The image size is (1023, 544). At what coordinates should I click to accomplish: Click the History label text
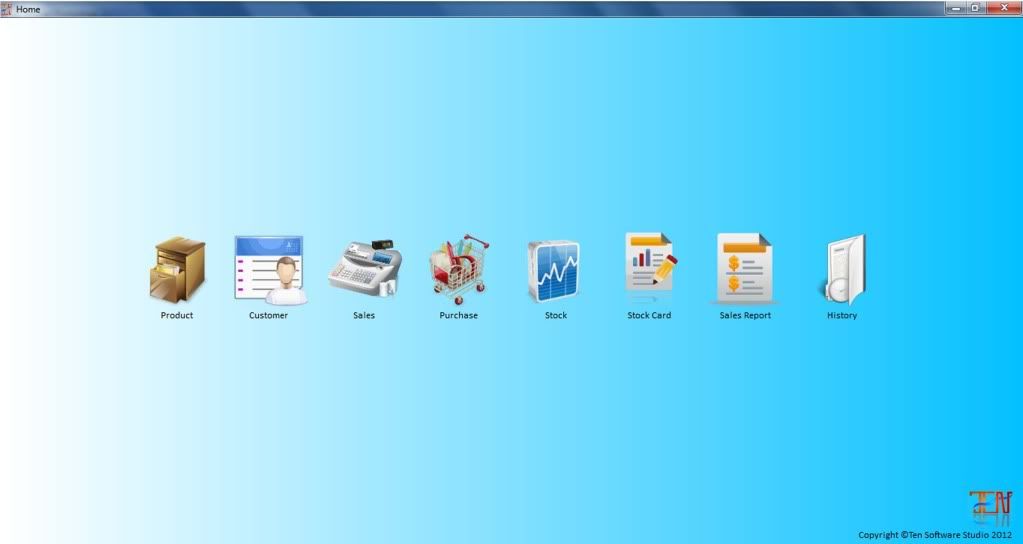point(842,315)
